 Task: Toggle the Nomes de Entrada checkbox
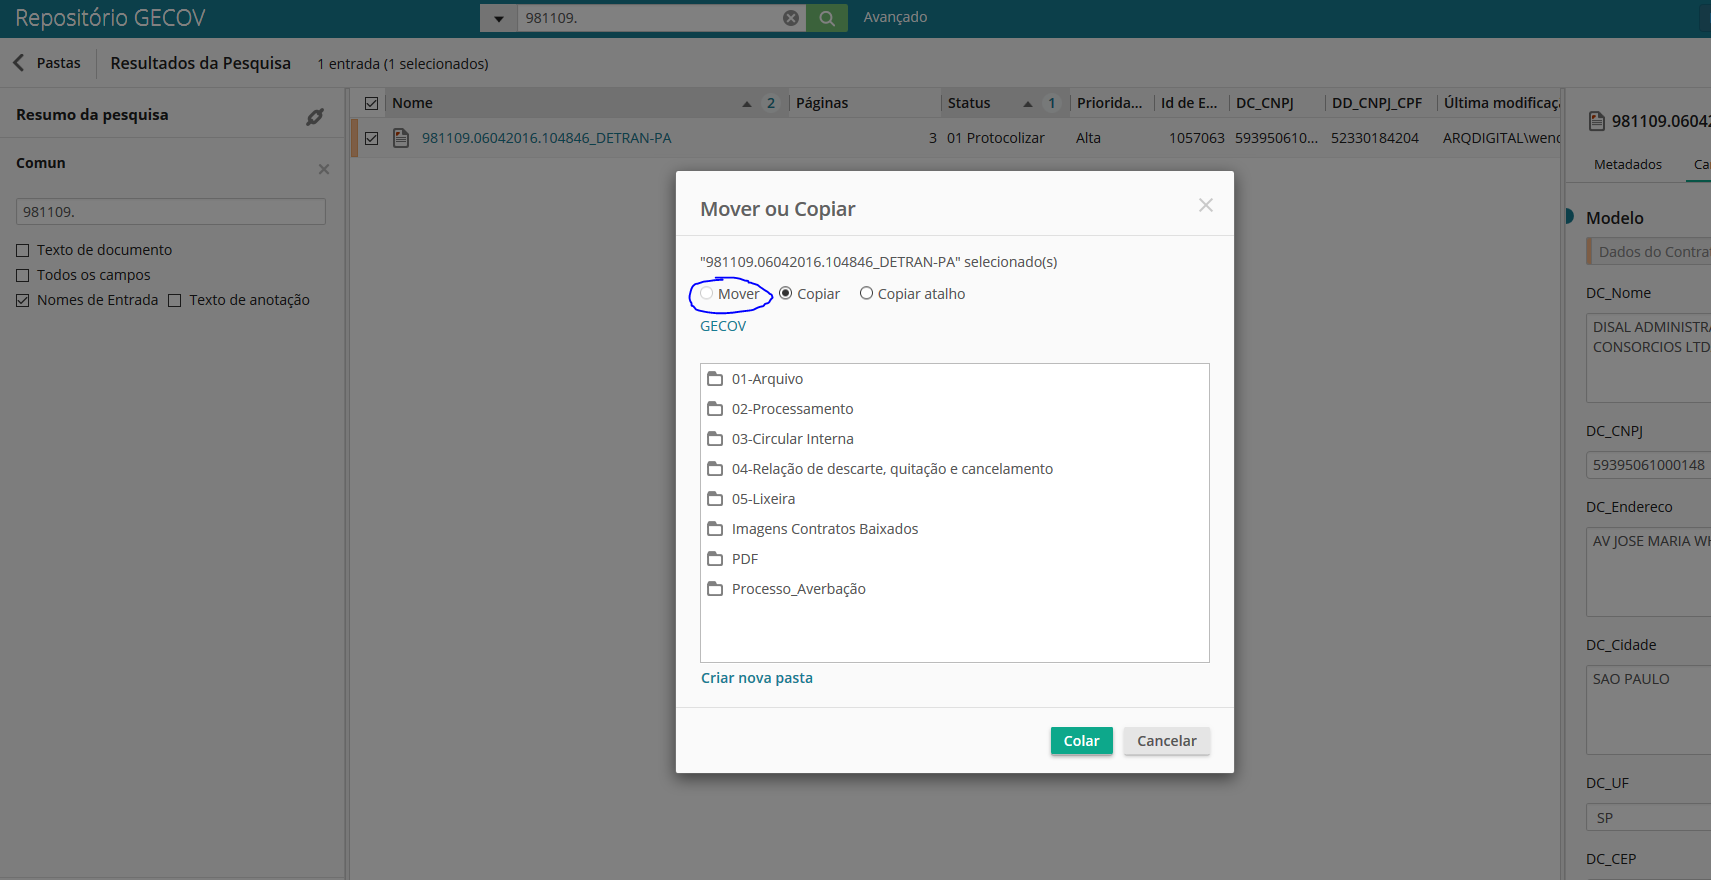coord(23,300)
